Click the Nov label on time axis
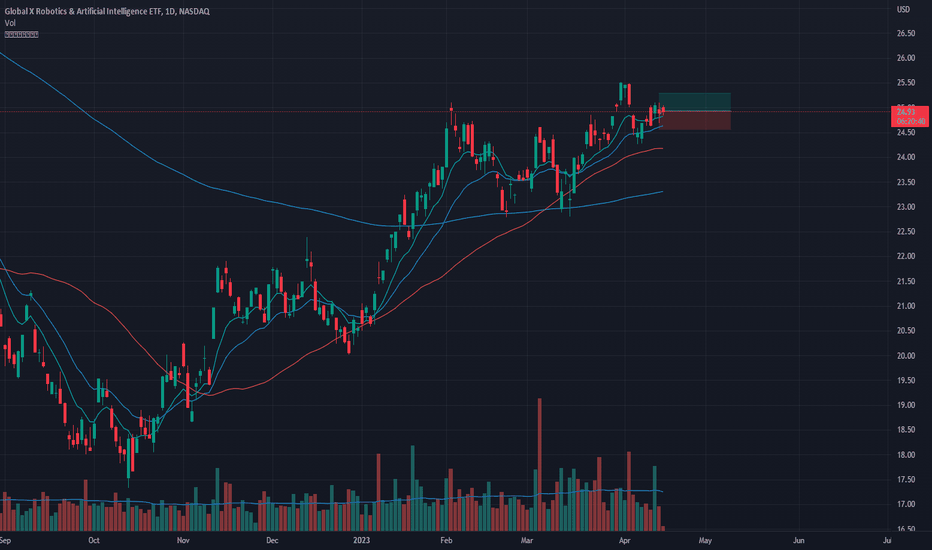Image resolution: width=932 pixels, height=550 pixels. click(183, 540)
